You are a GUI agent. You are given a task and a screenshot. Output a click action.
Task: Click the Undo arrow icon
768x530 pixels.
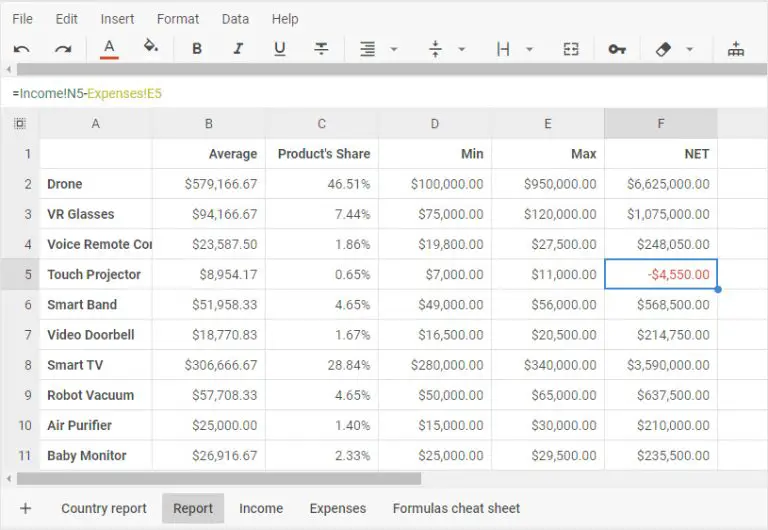pyautogui.click(x=22, y=49)
